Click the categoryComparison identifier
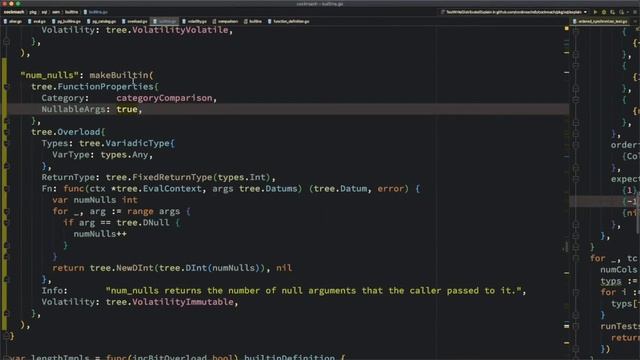 click(164, 98)
